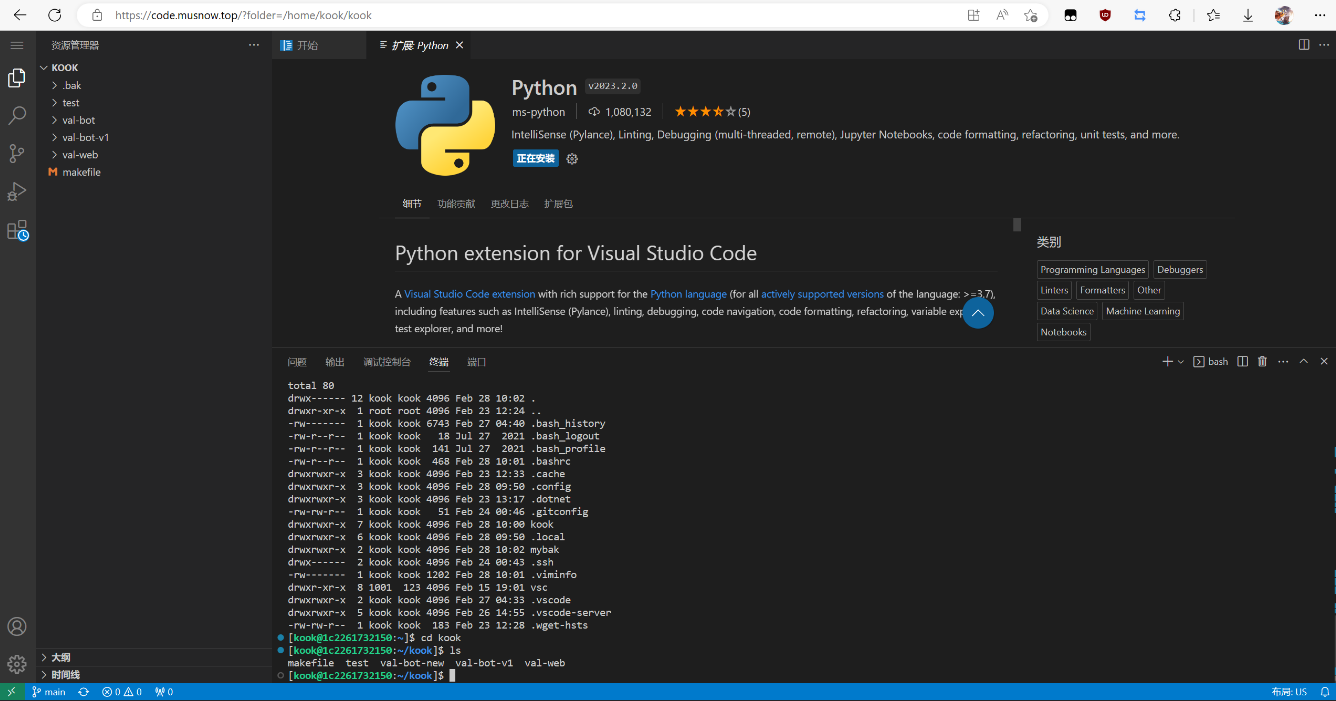This screenshot has height=701, width=1336.
Task: Expand the test folder
Action: coord(154,103)
